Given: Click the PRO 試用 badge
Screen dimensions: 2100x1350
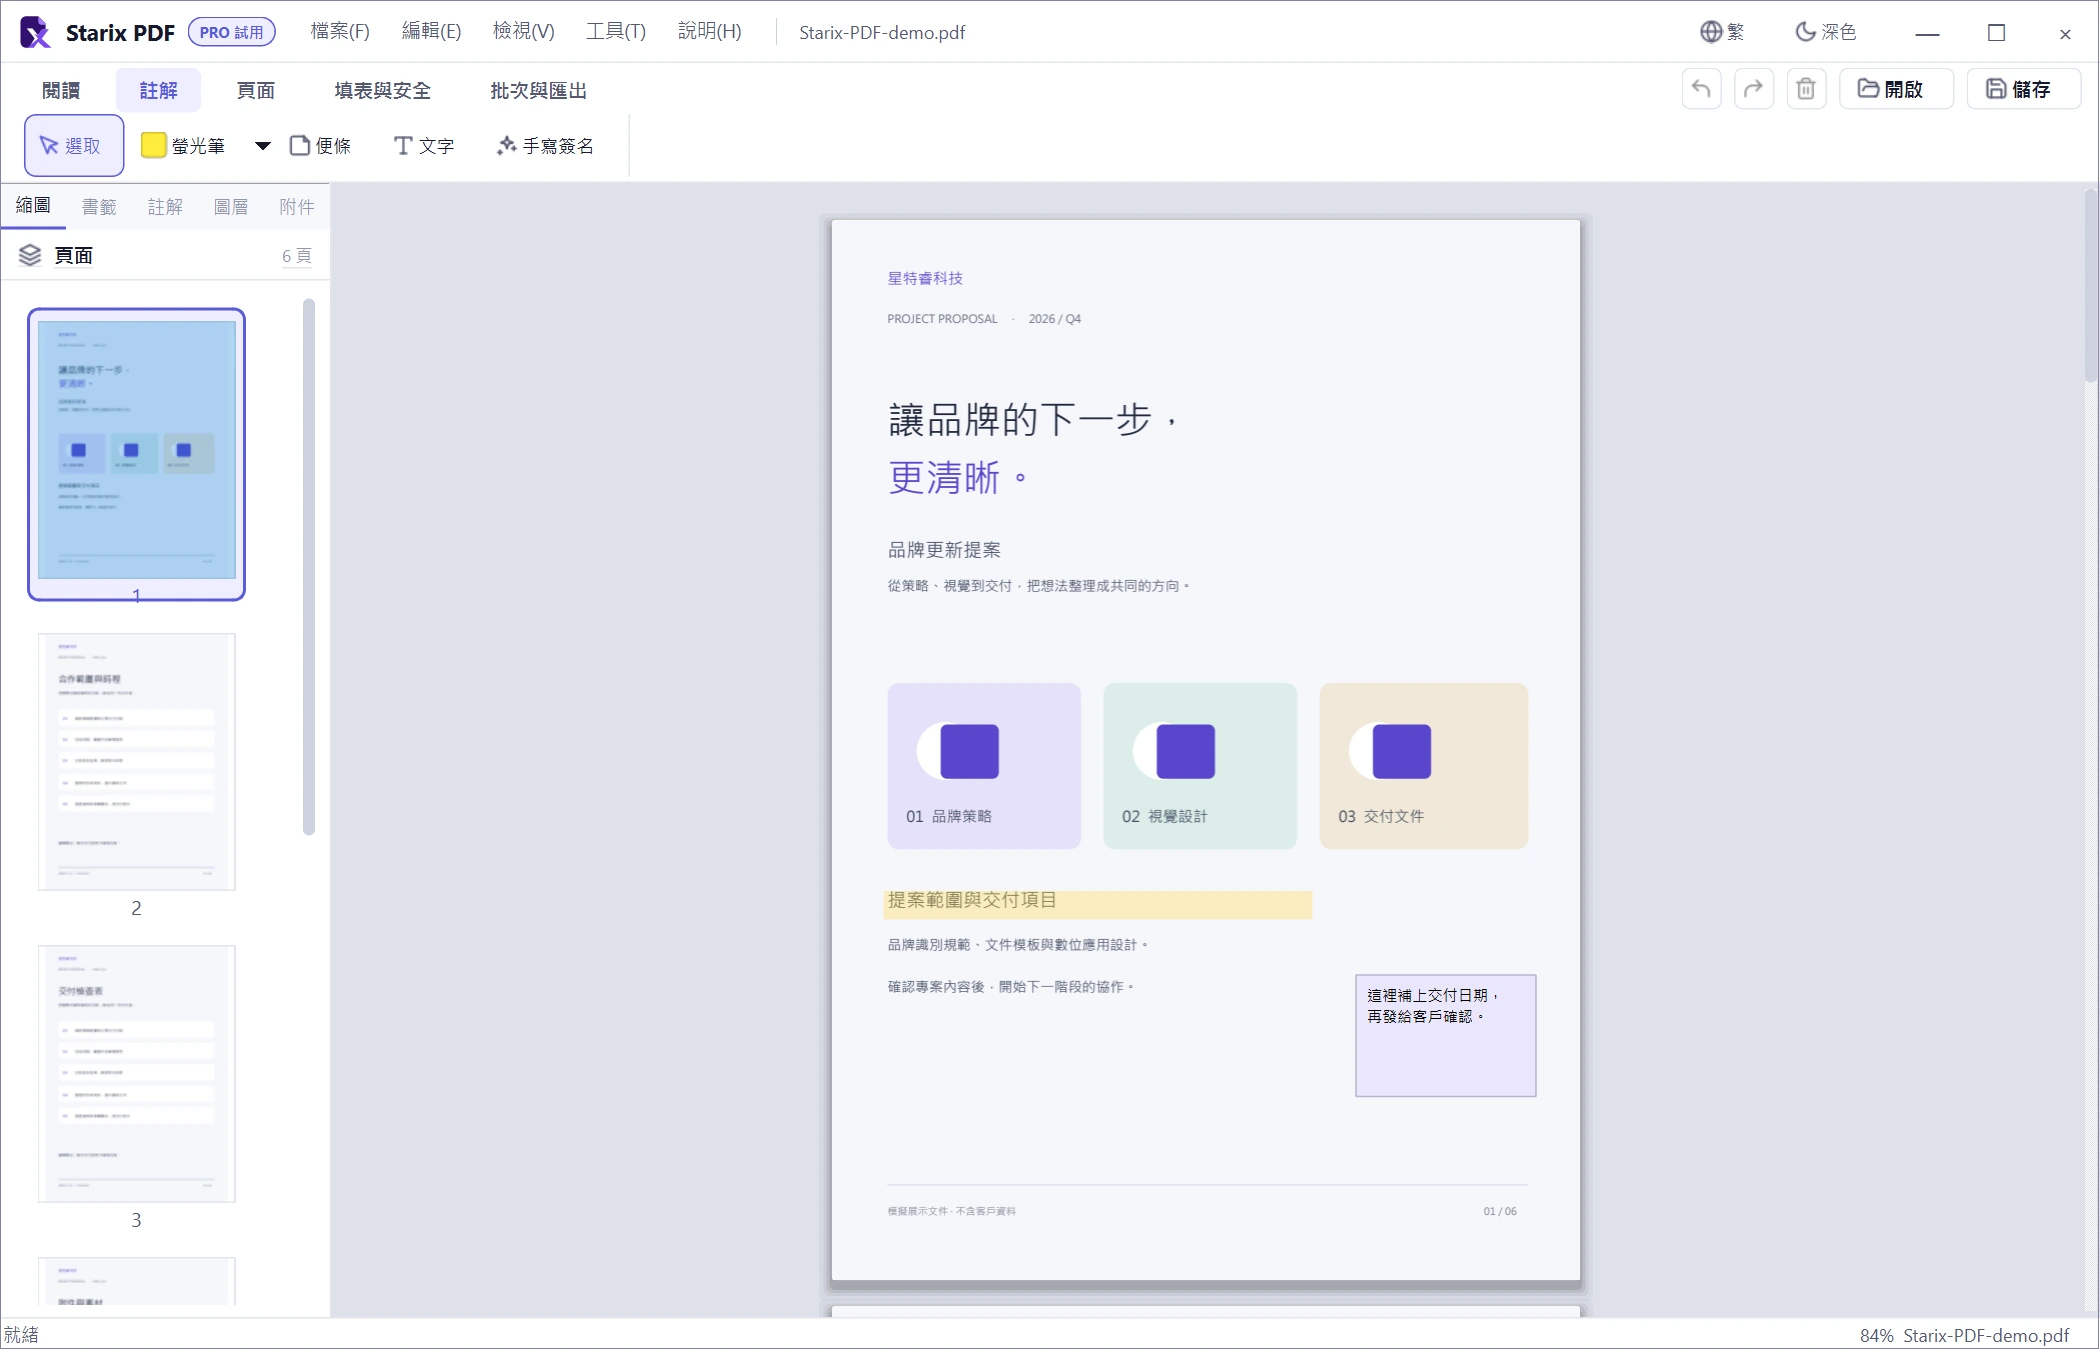Looking at the screenshot, I should (x=231, y=32).
